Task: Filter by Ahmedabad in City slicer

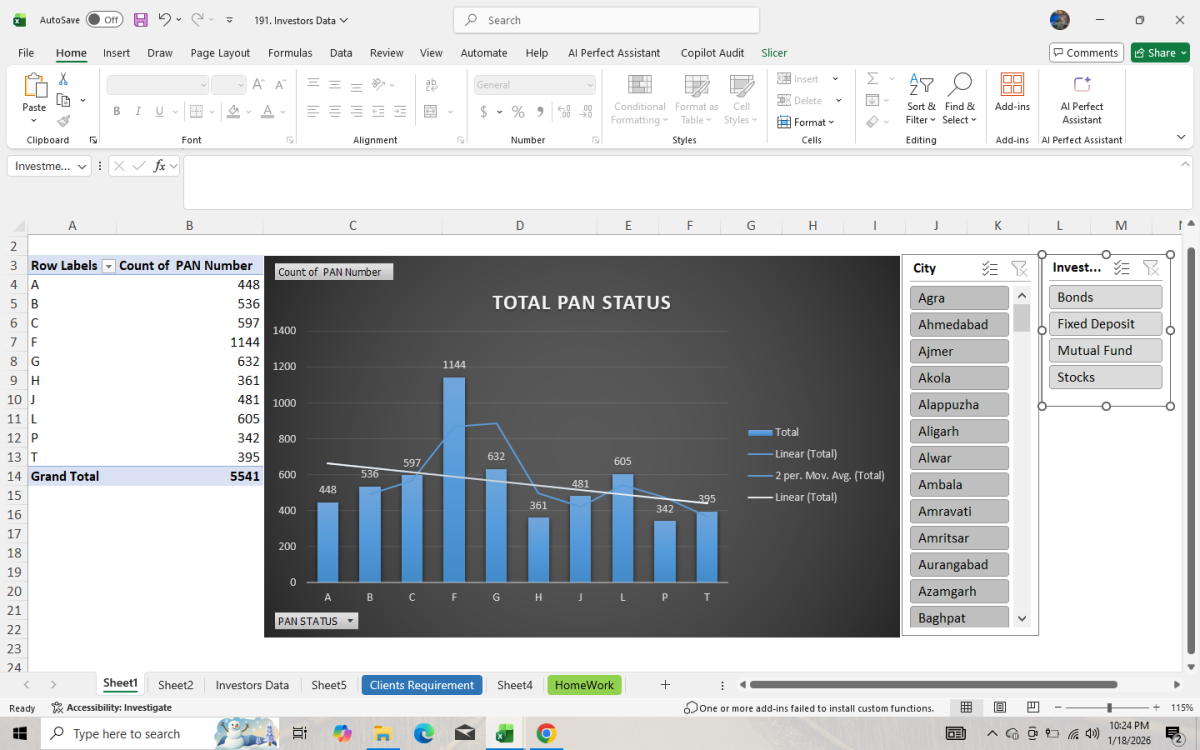Action: (959, 325)
